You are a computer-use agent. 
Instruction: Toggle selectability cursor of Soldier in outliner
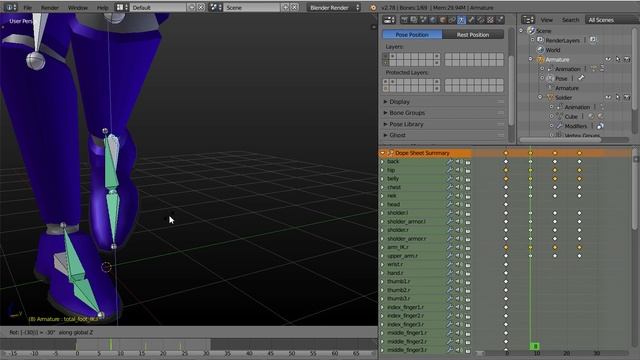pos(618,98)
